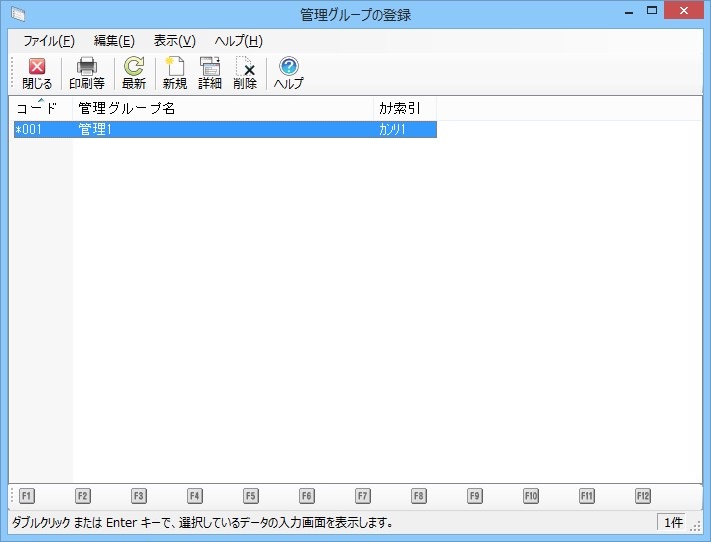Open 詳細 details view

pyautogui.click(x=210, y=73)
